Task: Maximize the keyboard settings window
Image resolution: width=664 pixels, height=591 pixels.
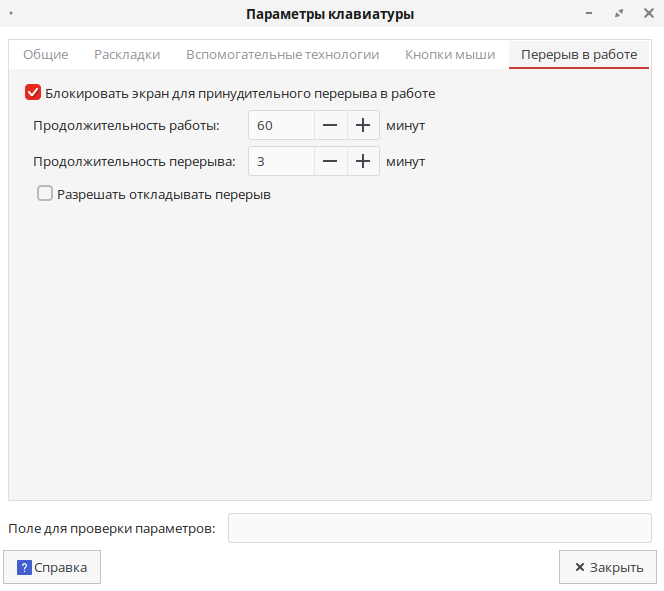Action: pos(620,14)
